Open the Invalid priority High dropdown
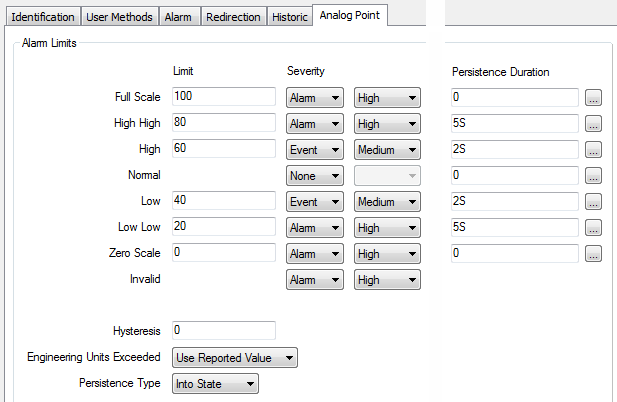 click(x=387, y=280)
